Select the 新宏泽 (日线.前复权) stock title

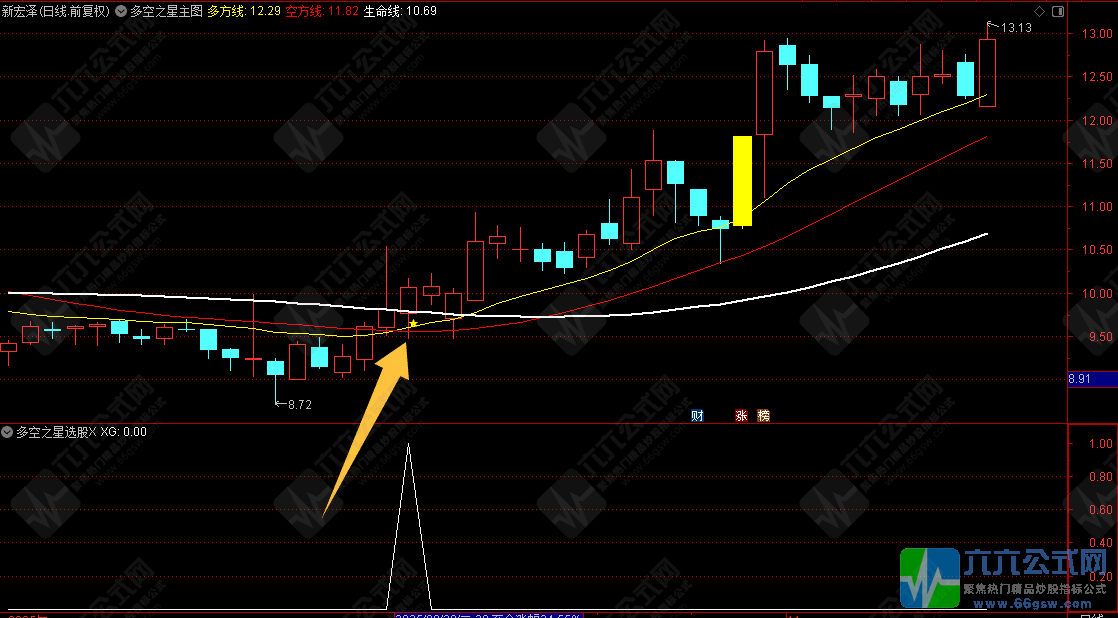(54, 11)
